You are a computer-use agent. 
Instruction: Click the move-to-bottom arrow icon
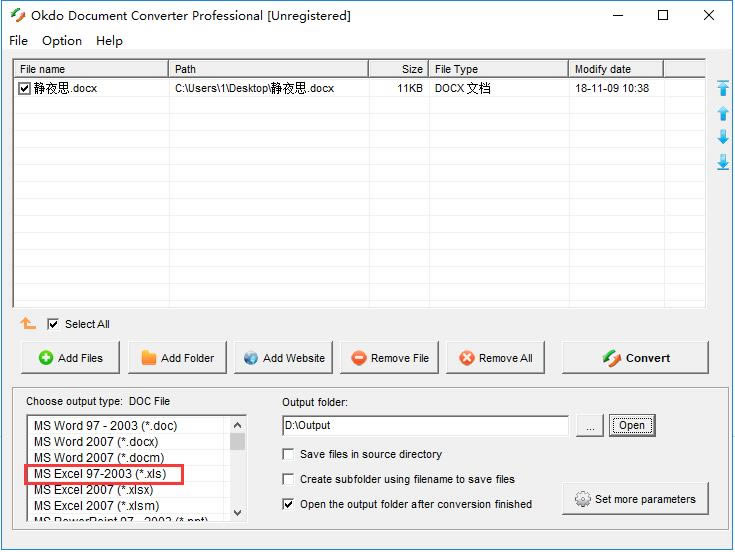coord(723,162)
